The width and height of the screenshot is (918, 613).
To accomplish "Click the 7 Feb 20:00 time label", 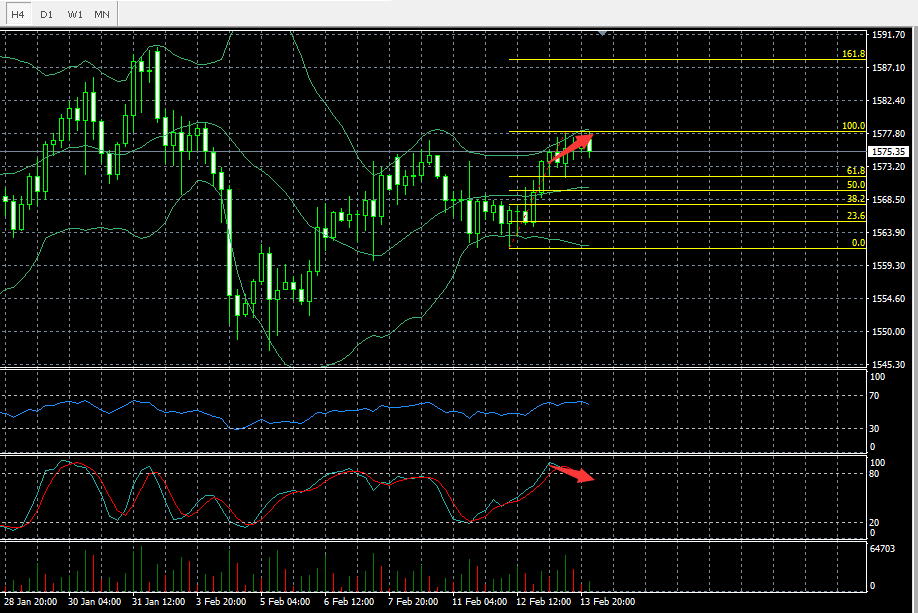I will point(413,602).
